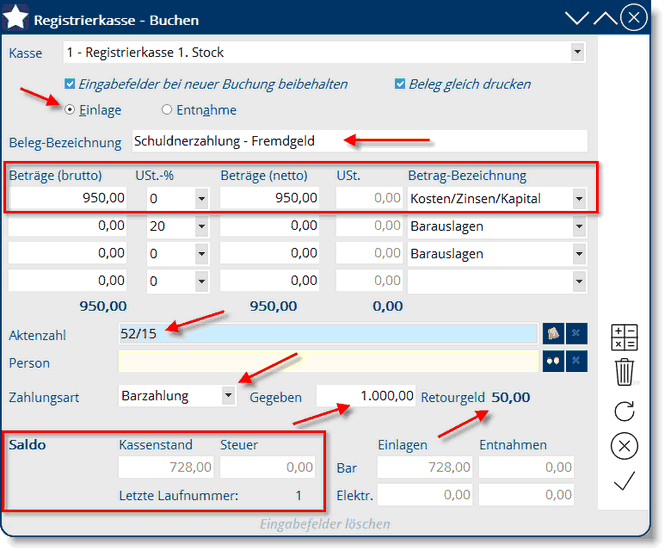The width and height of the screenshot is (665, 551).
Task: Click Elektr. Einlagen field
Action: click(x=425, y=495)
